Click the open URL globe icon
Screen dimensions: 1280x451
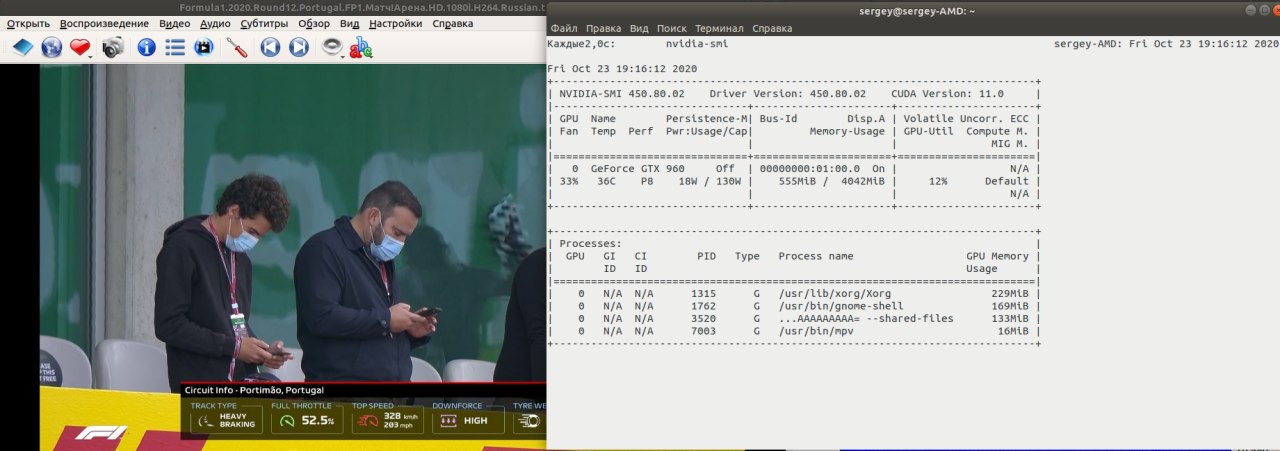51,47
